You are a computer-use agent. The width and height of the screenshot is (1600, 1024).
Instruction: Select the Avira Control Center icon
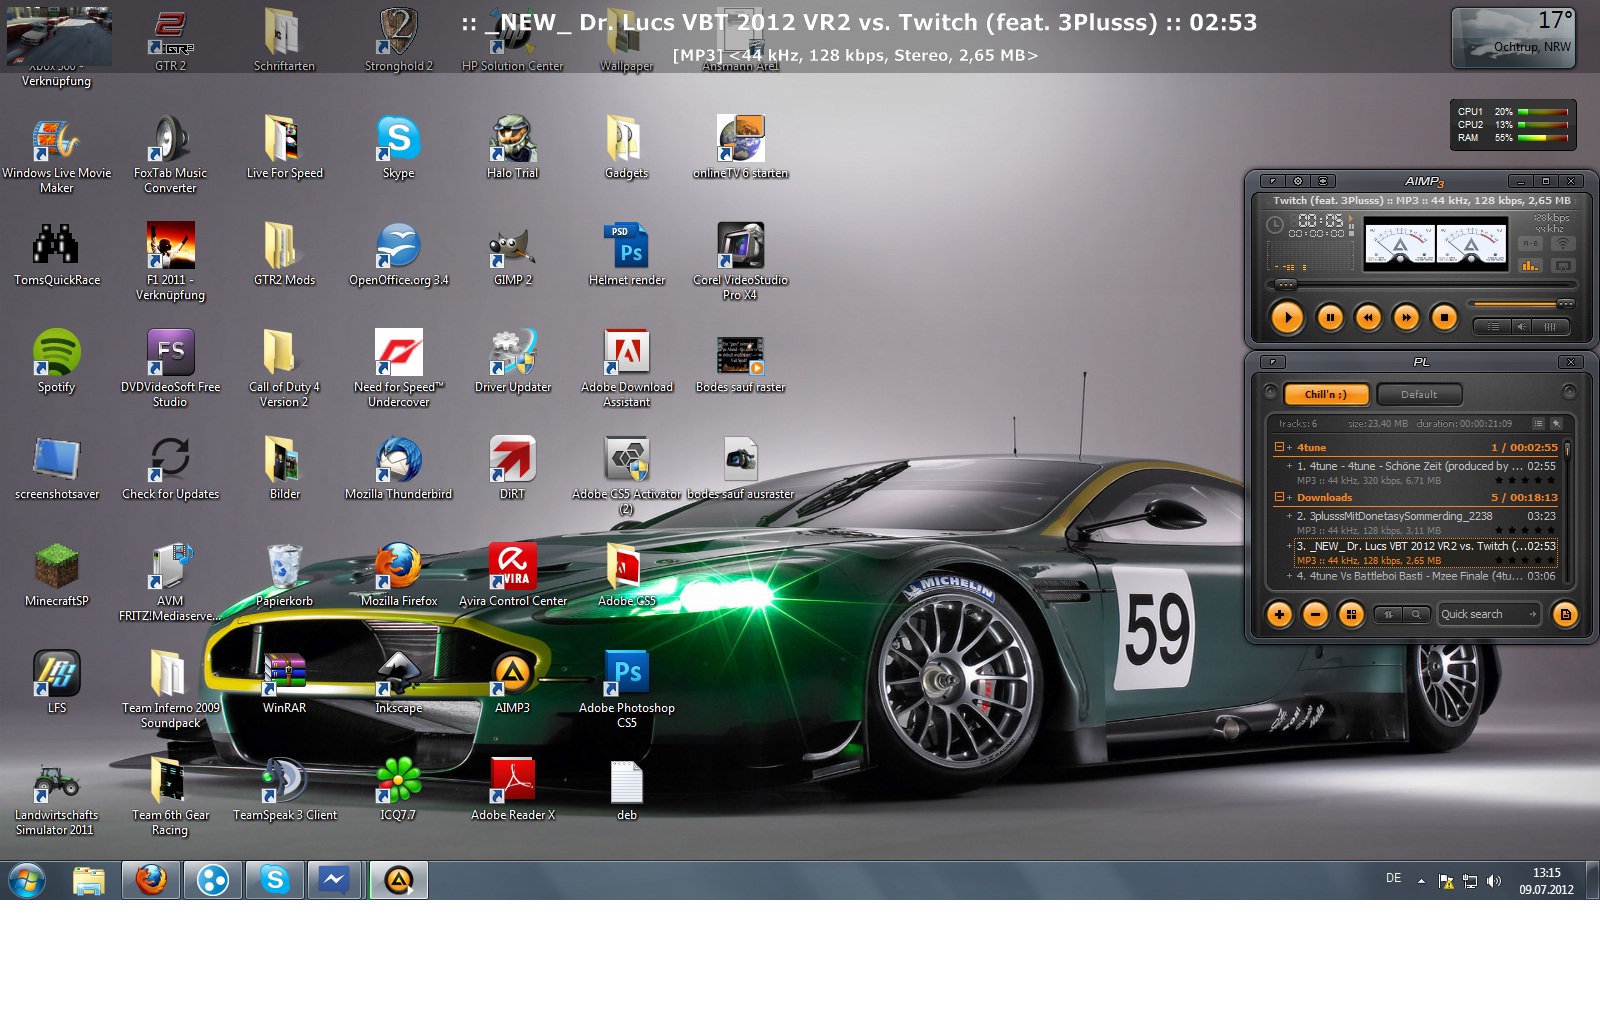513,576
